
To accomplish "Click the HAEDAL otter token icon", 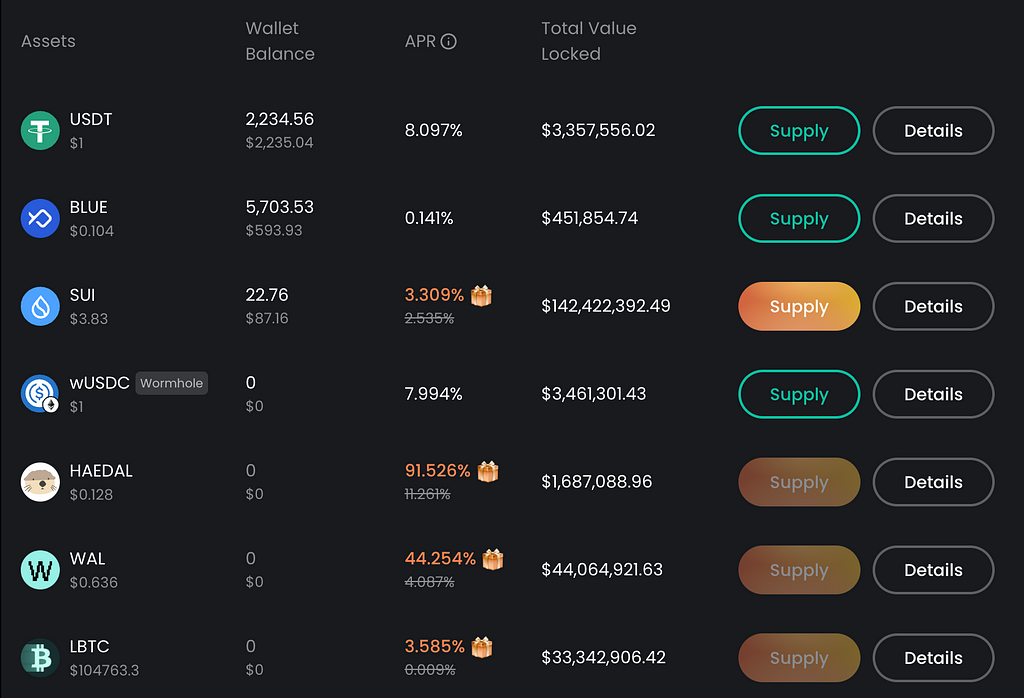I will point(40,482).
